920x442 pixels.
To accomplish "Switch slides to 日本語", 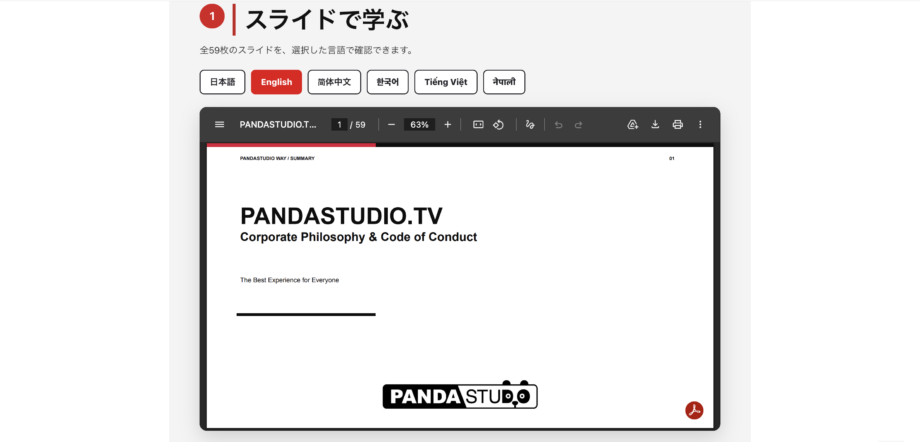I will [222, 82].
